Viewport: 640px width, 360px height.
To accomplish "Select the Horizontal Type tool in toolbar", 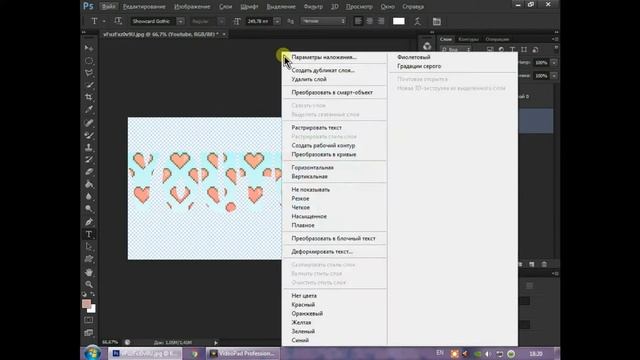I will (89, 234).
